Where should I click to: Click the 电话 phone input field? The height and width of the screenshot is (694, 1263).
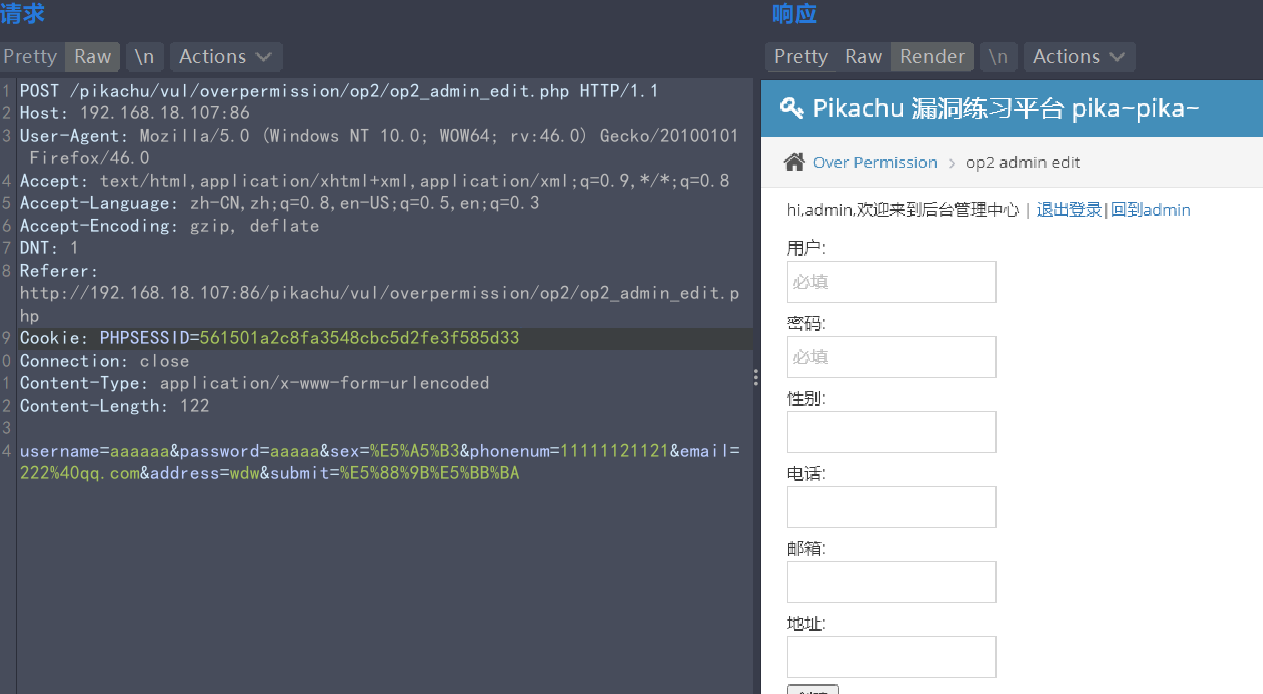pos(890,507)
